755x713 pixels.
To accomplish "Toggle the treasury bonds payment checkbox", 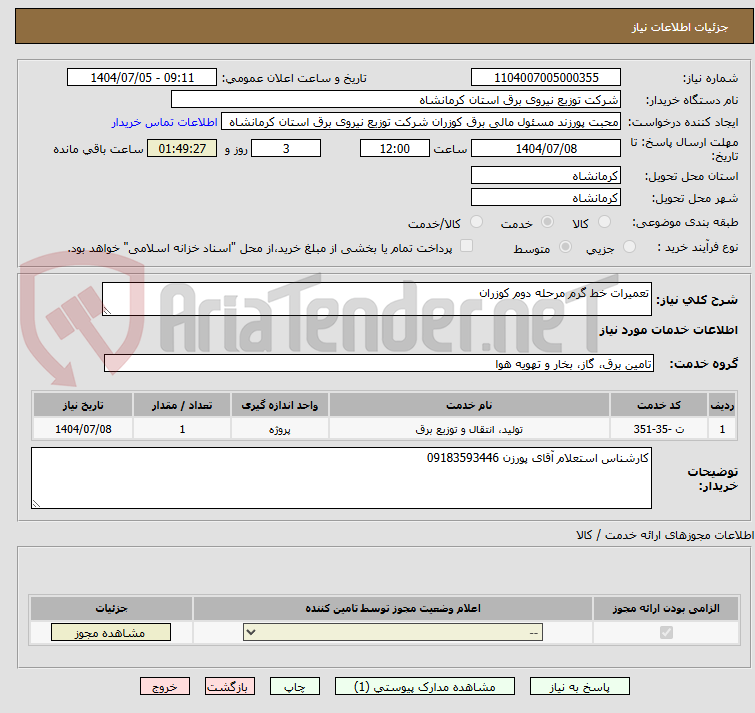I will (466, 247).
